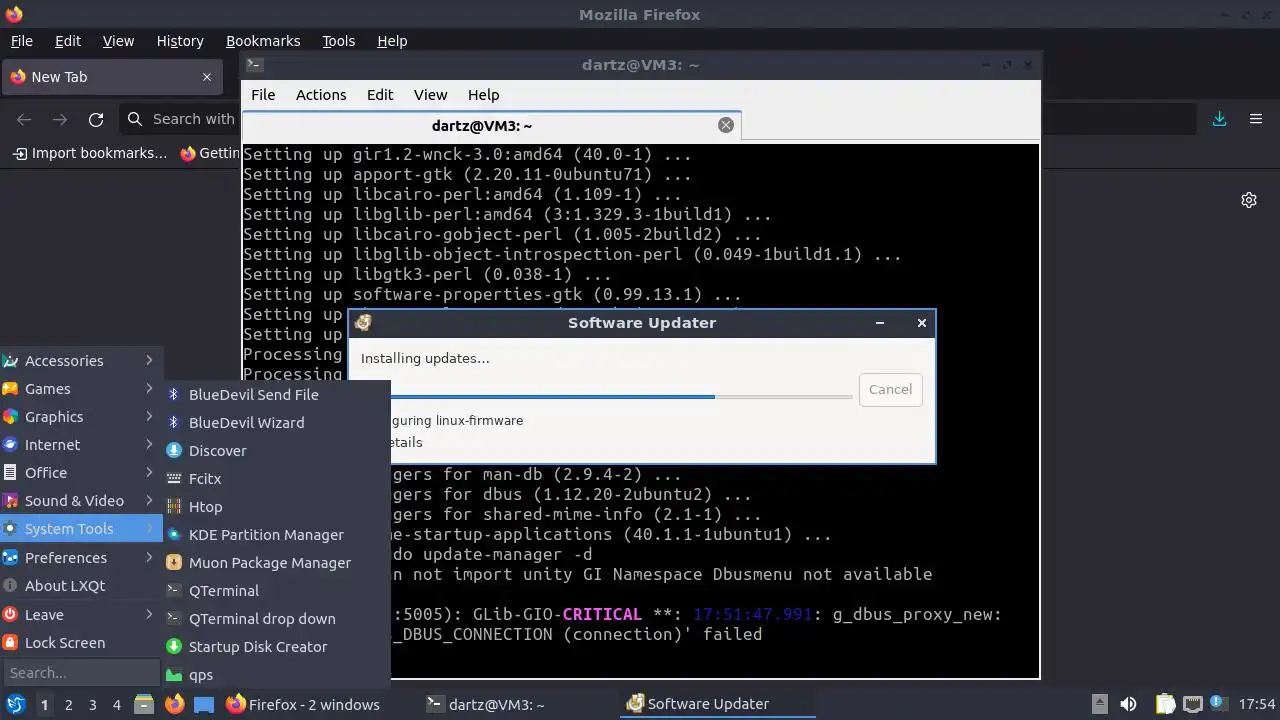Open file manager from panel quicklaunch
Image resolution: width=1280 pixels, height=720 pixels.
144,704
